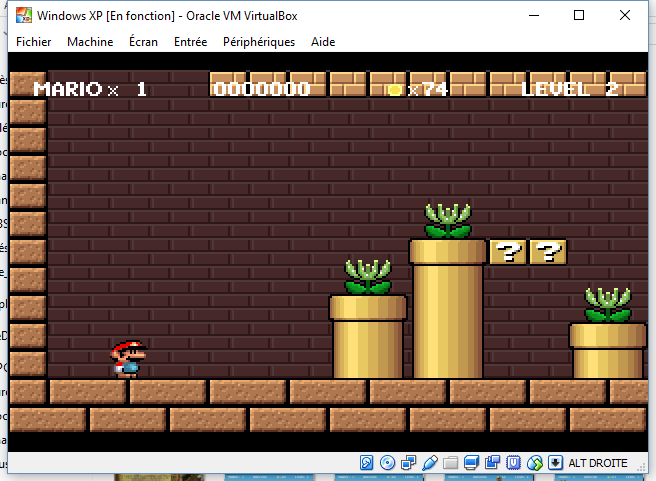This screenshot has height=481, width=656.
Task: Click the single-monitor display indicator icon
Action: [472, 463]
